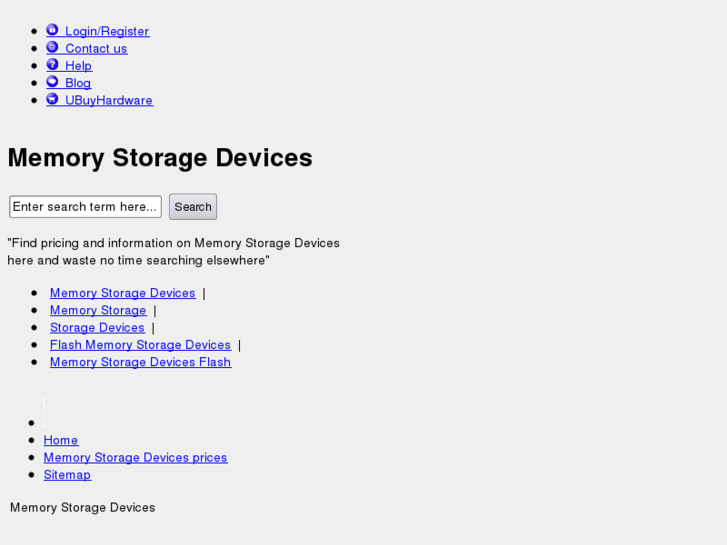727x545 pixels.
Task: Navigate to the Sitemap link
Action: click(67, 475)
